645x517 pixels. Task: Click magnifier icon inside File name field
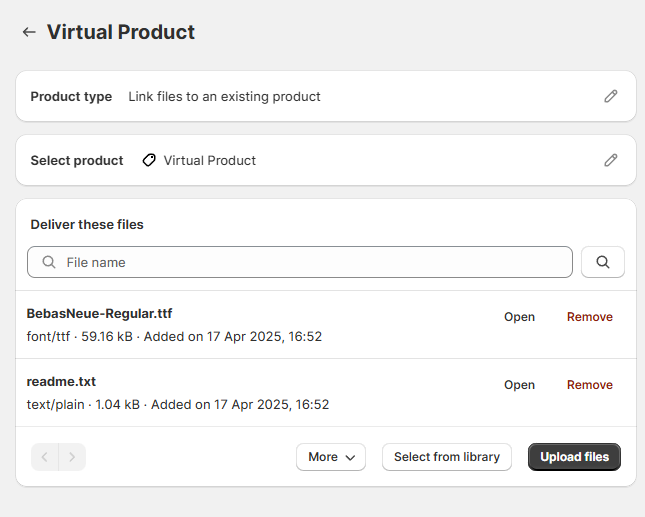tap(49, 262)
